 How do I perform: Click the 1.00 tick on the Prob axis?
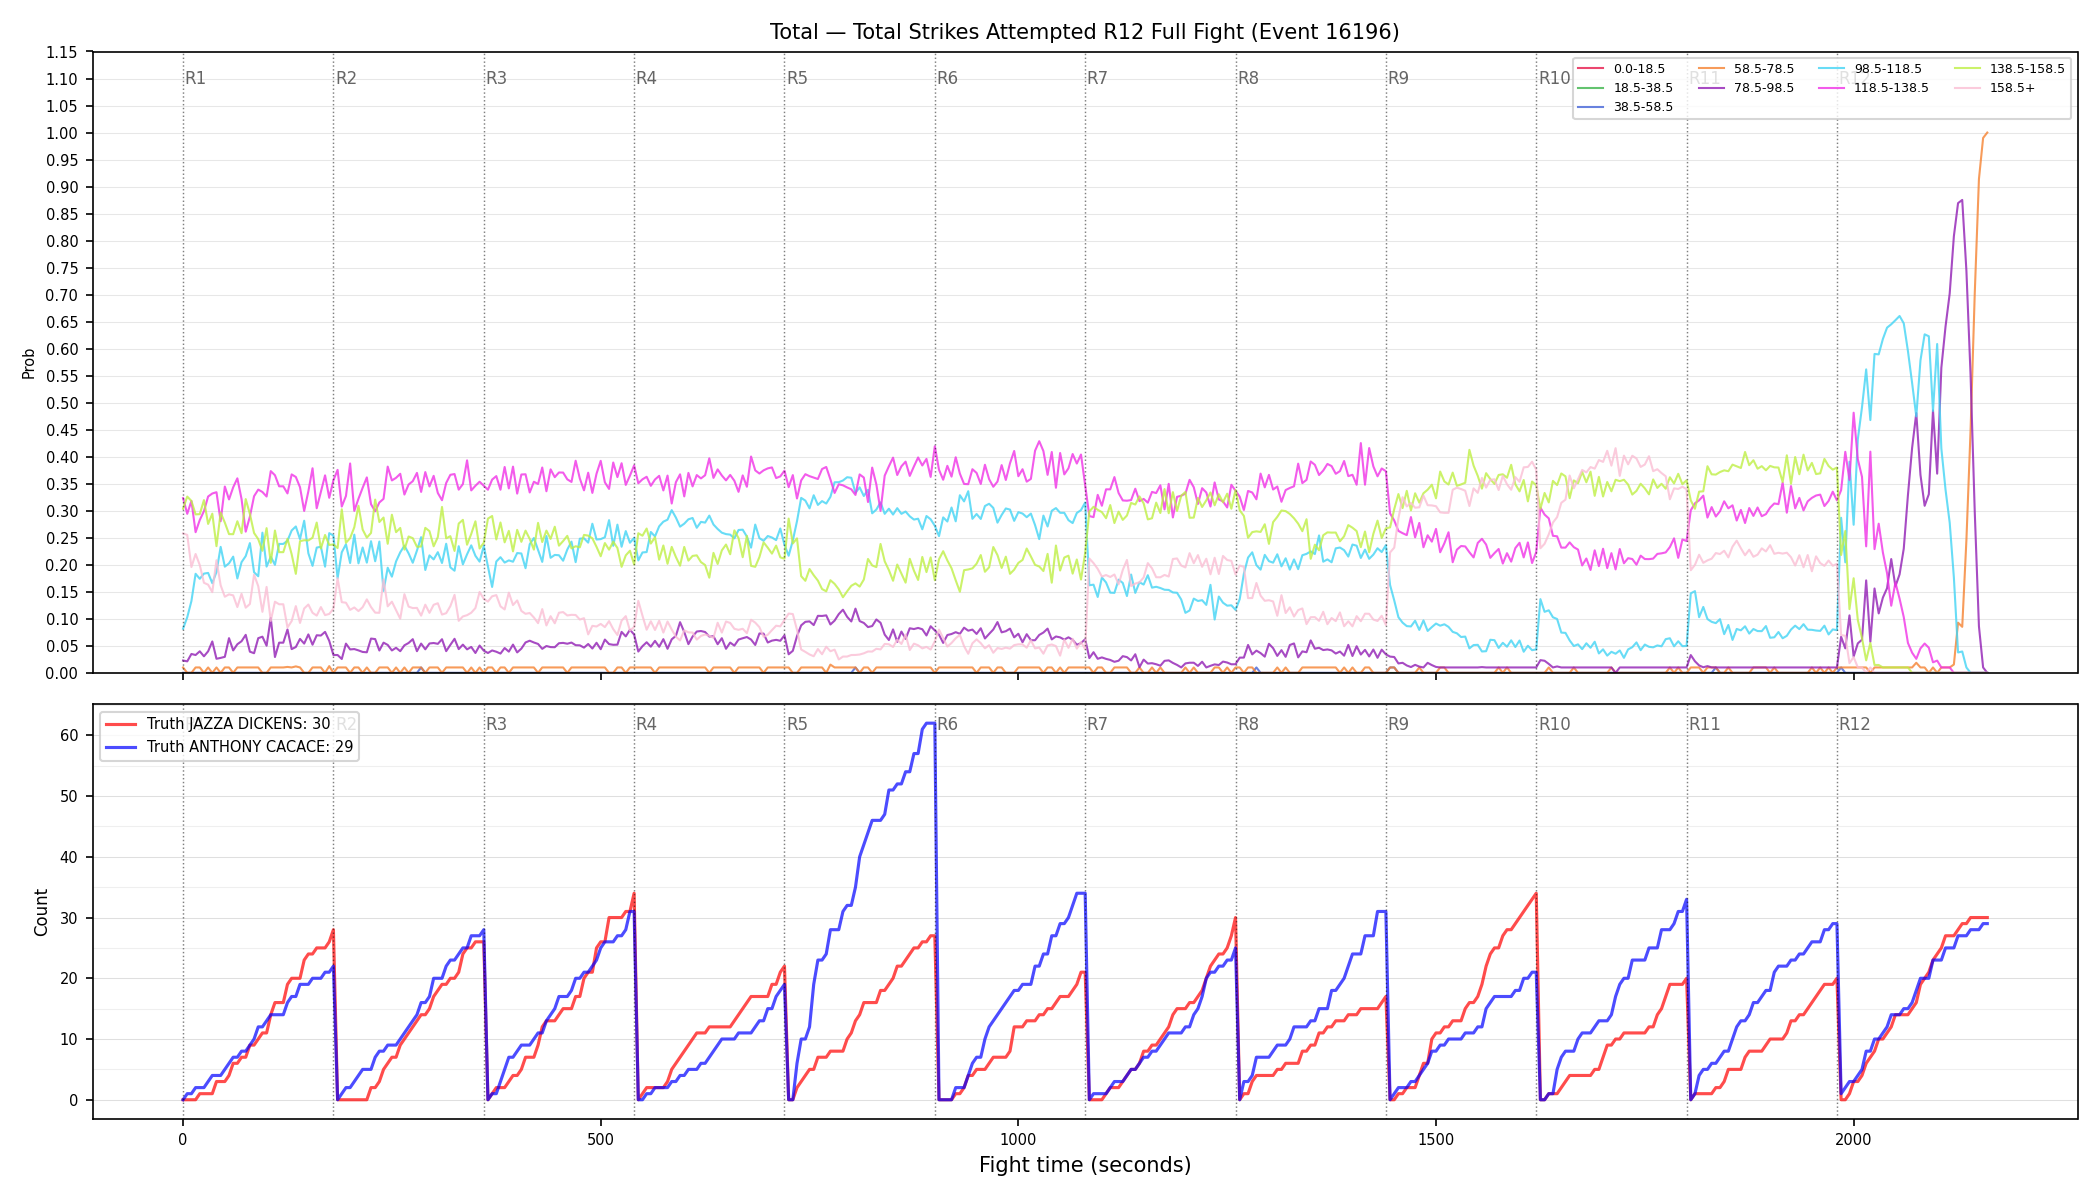click(x=63, y=134)
